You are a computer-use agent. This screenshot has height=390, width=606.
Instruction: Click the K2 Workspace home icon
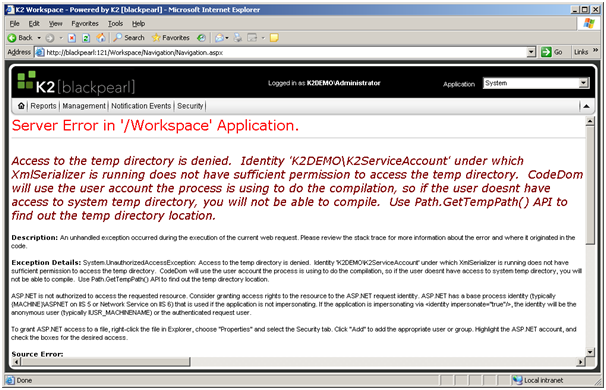coord(21,106)
